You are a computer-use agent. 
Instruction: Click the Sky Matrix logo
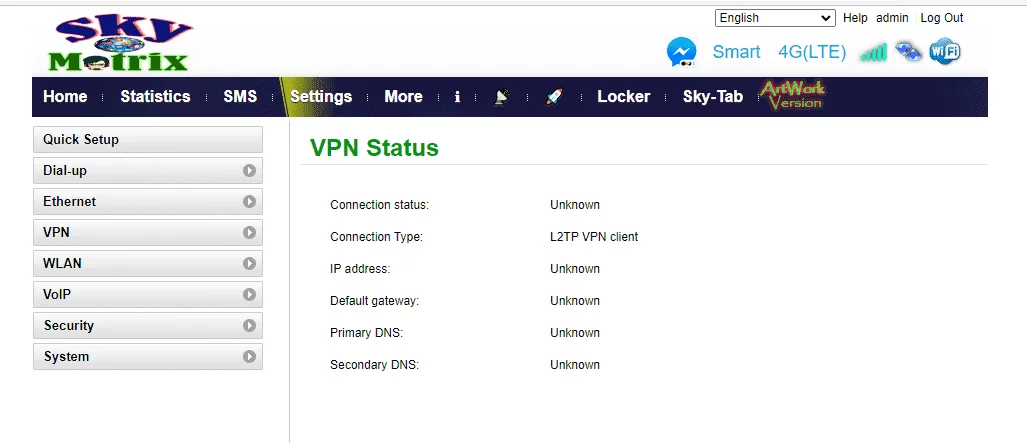(122, 43)
